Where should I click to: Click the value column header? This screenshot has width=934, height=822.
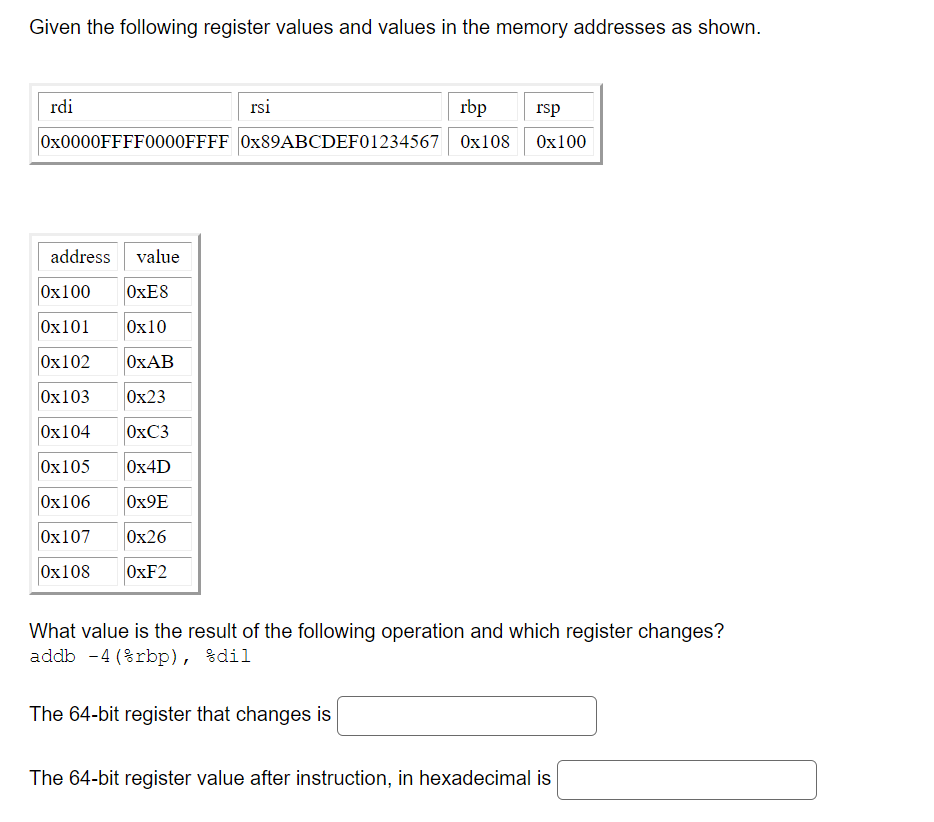click(157, 257)
